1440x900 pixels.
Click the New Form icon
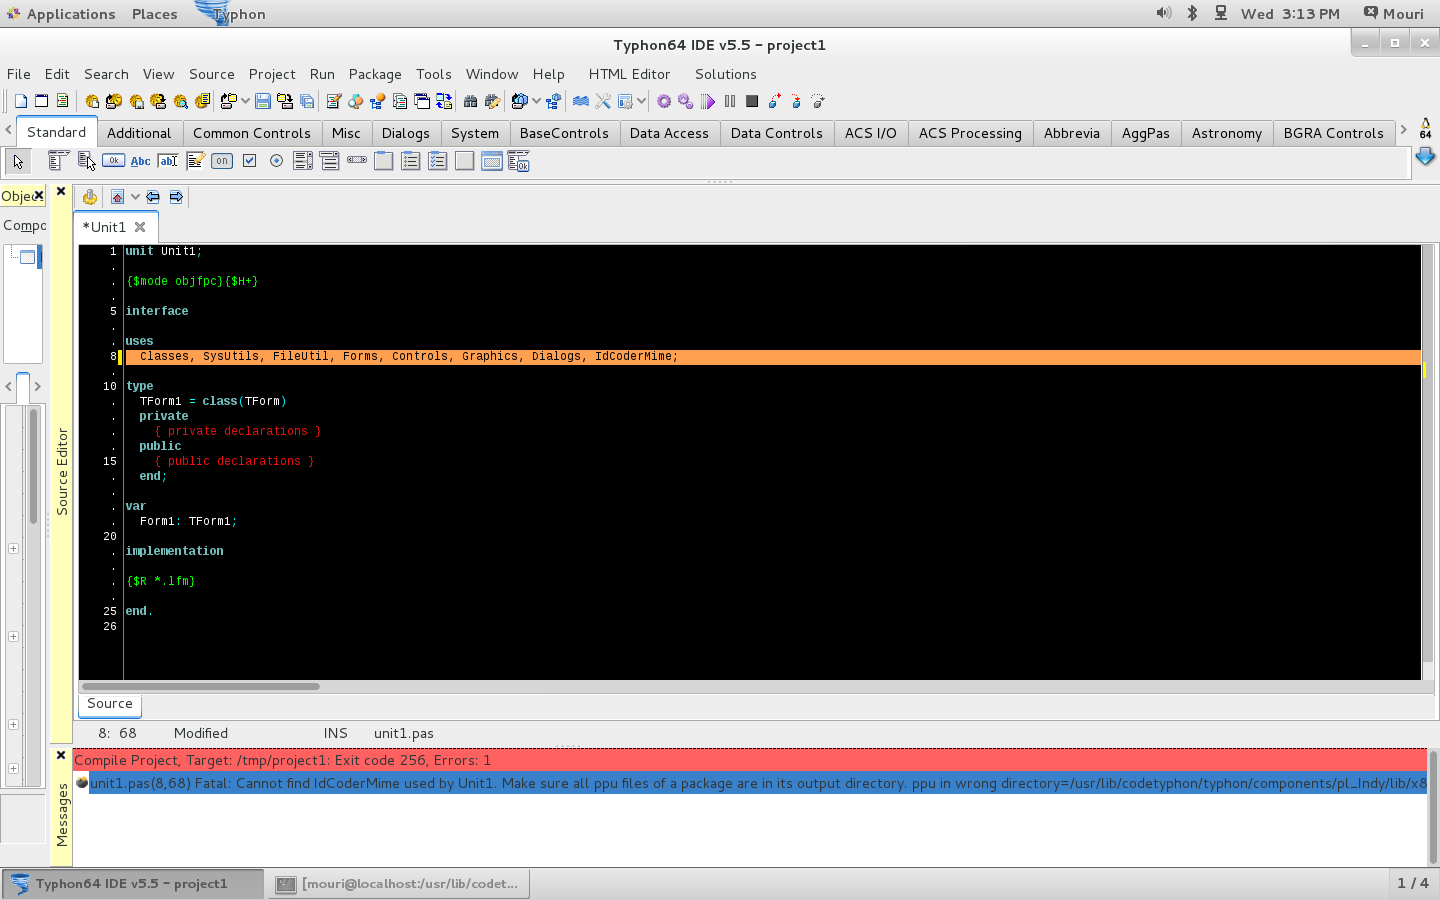[x=41, y=101]
